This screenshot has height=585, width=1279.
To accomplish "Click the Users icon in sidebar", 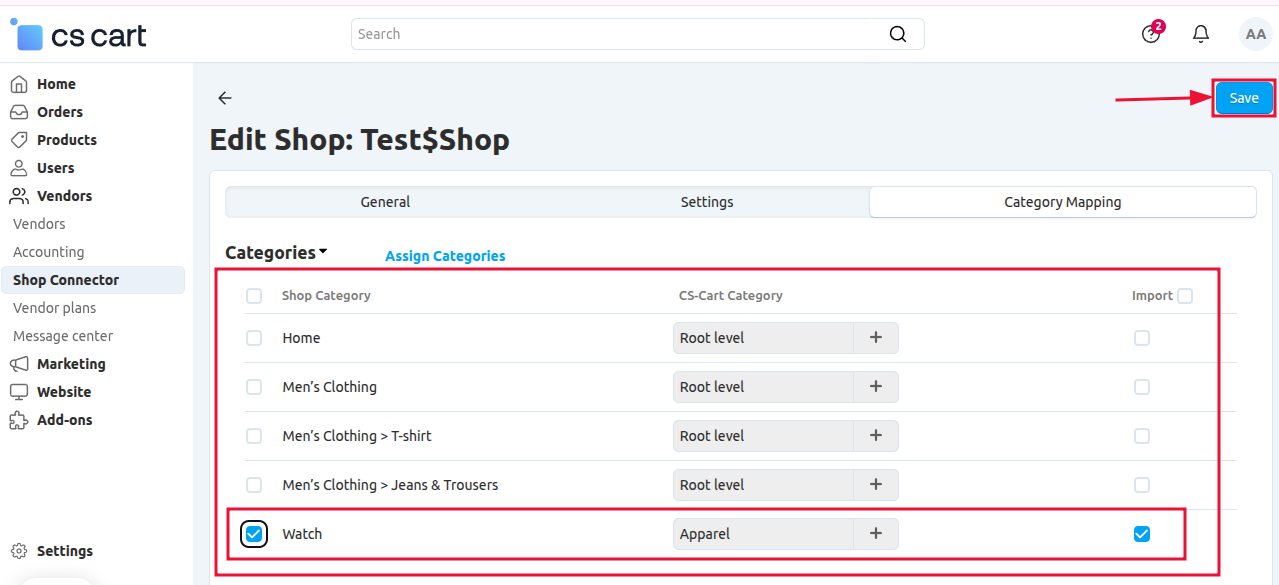I will pos(18,167).
